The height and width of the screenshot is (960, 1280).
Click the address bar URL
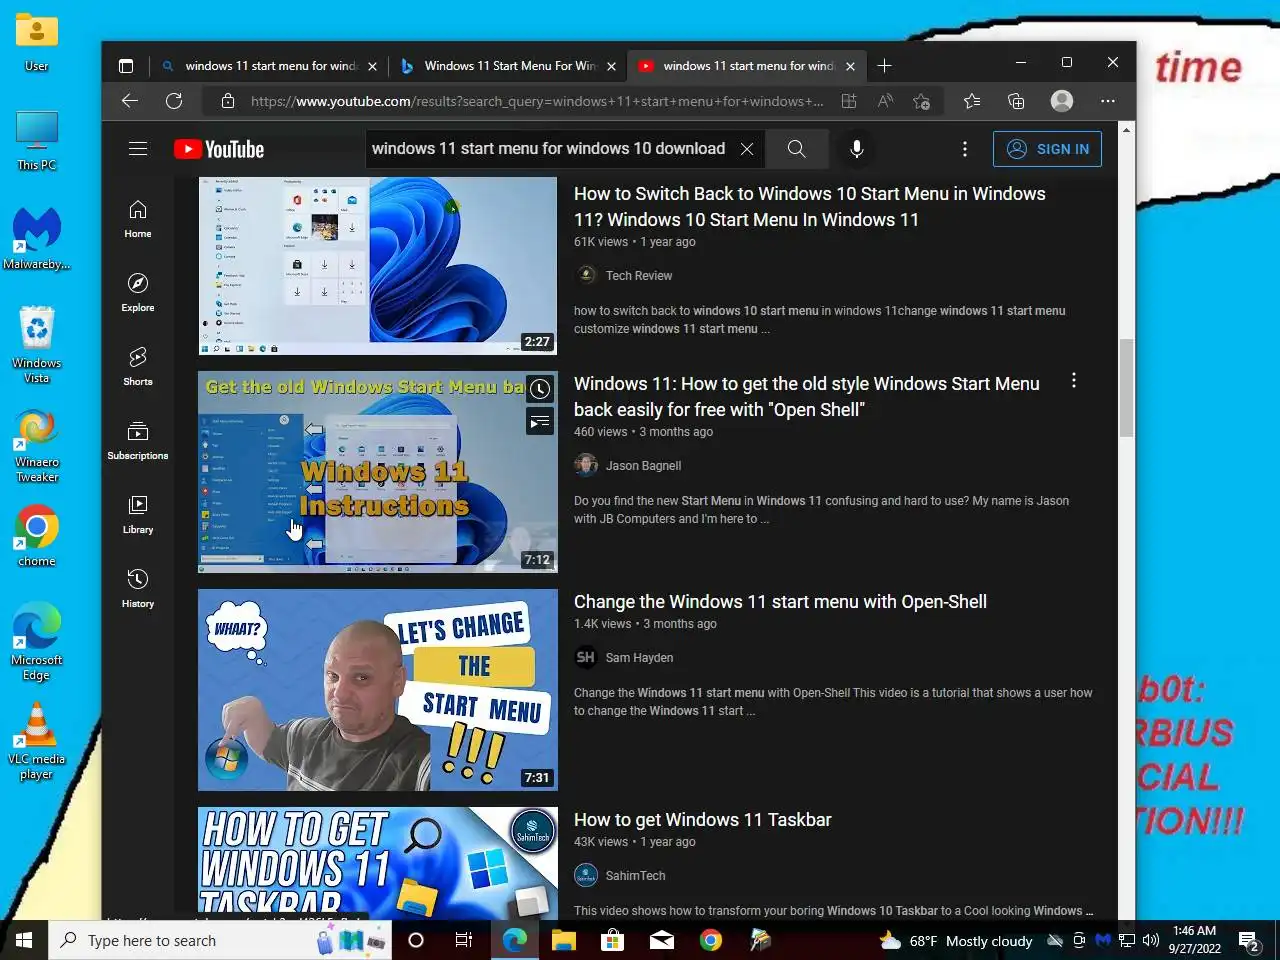click(537, 101)
